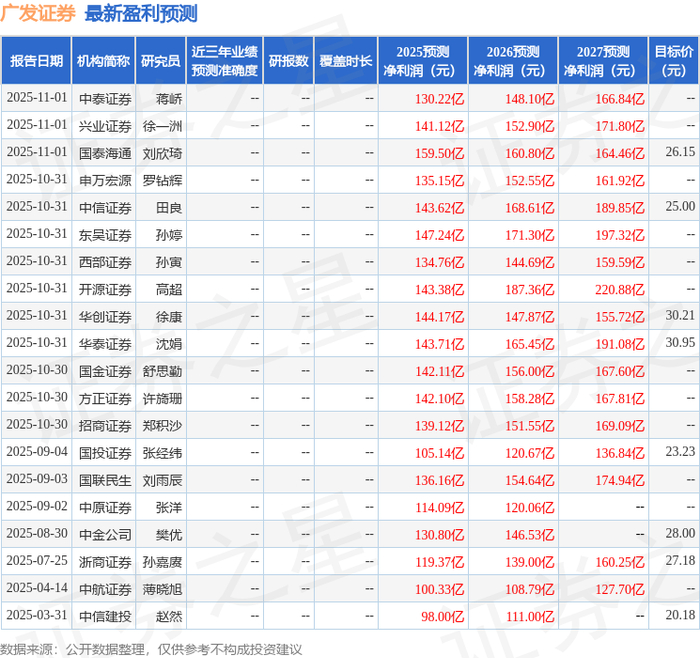700x658 pixels.
Task: Click the 目标价 column header
Action: (x=674, y=61)
